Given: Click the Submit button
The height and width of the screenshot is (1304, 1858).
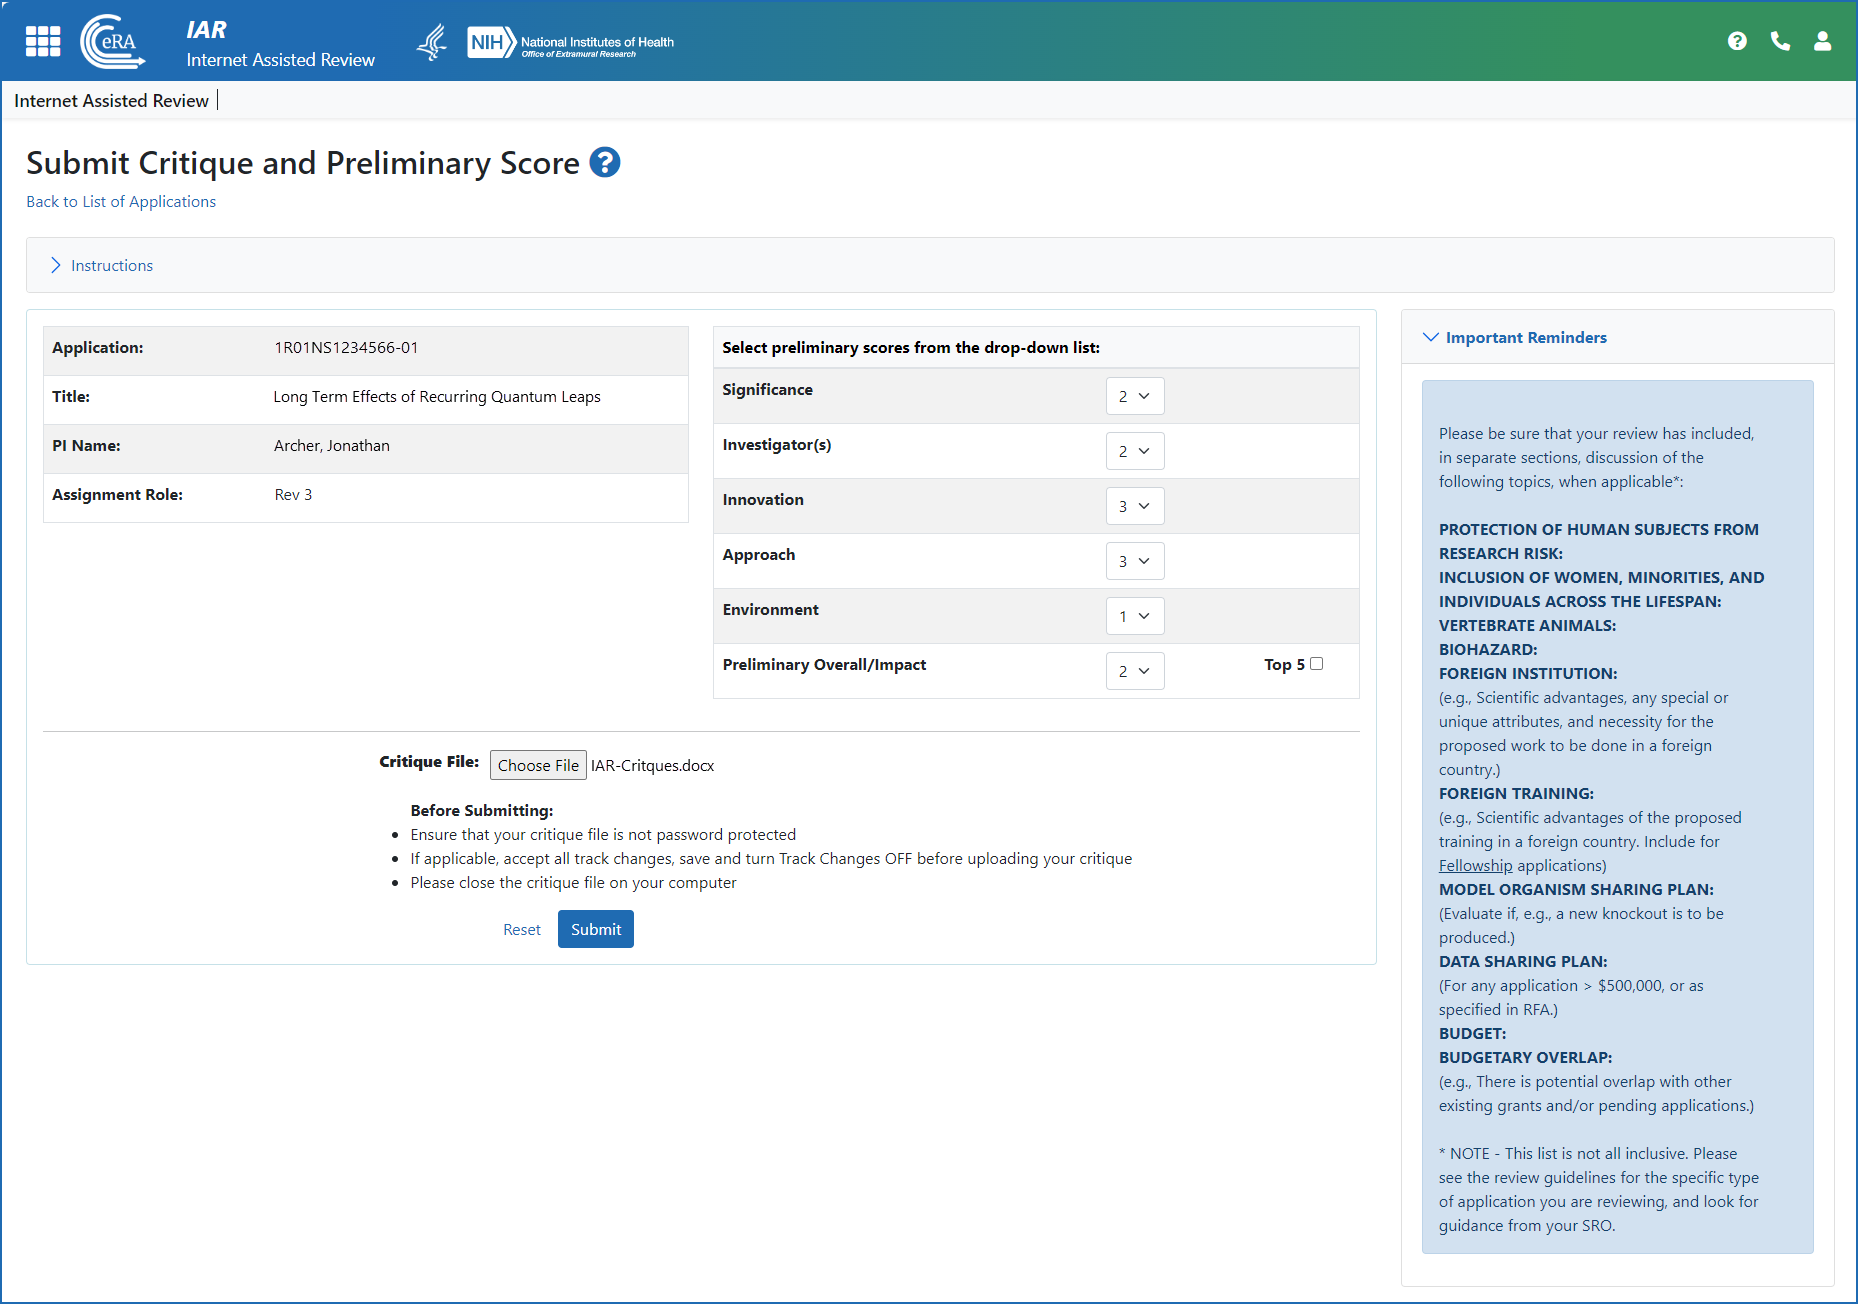Looking at the screenshot, I should click(595, 929).
